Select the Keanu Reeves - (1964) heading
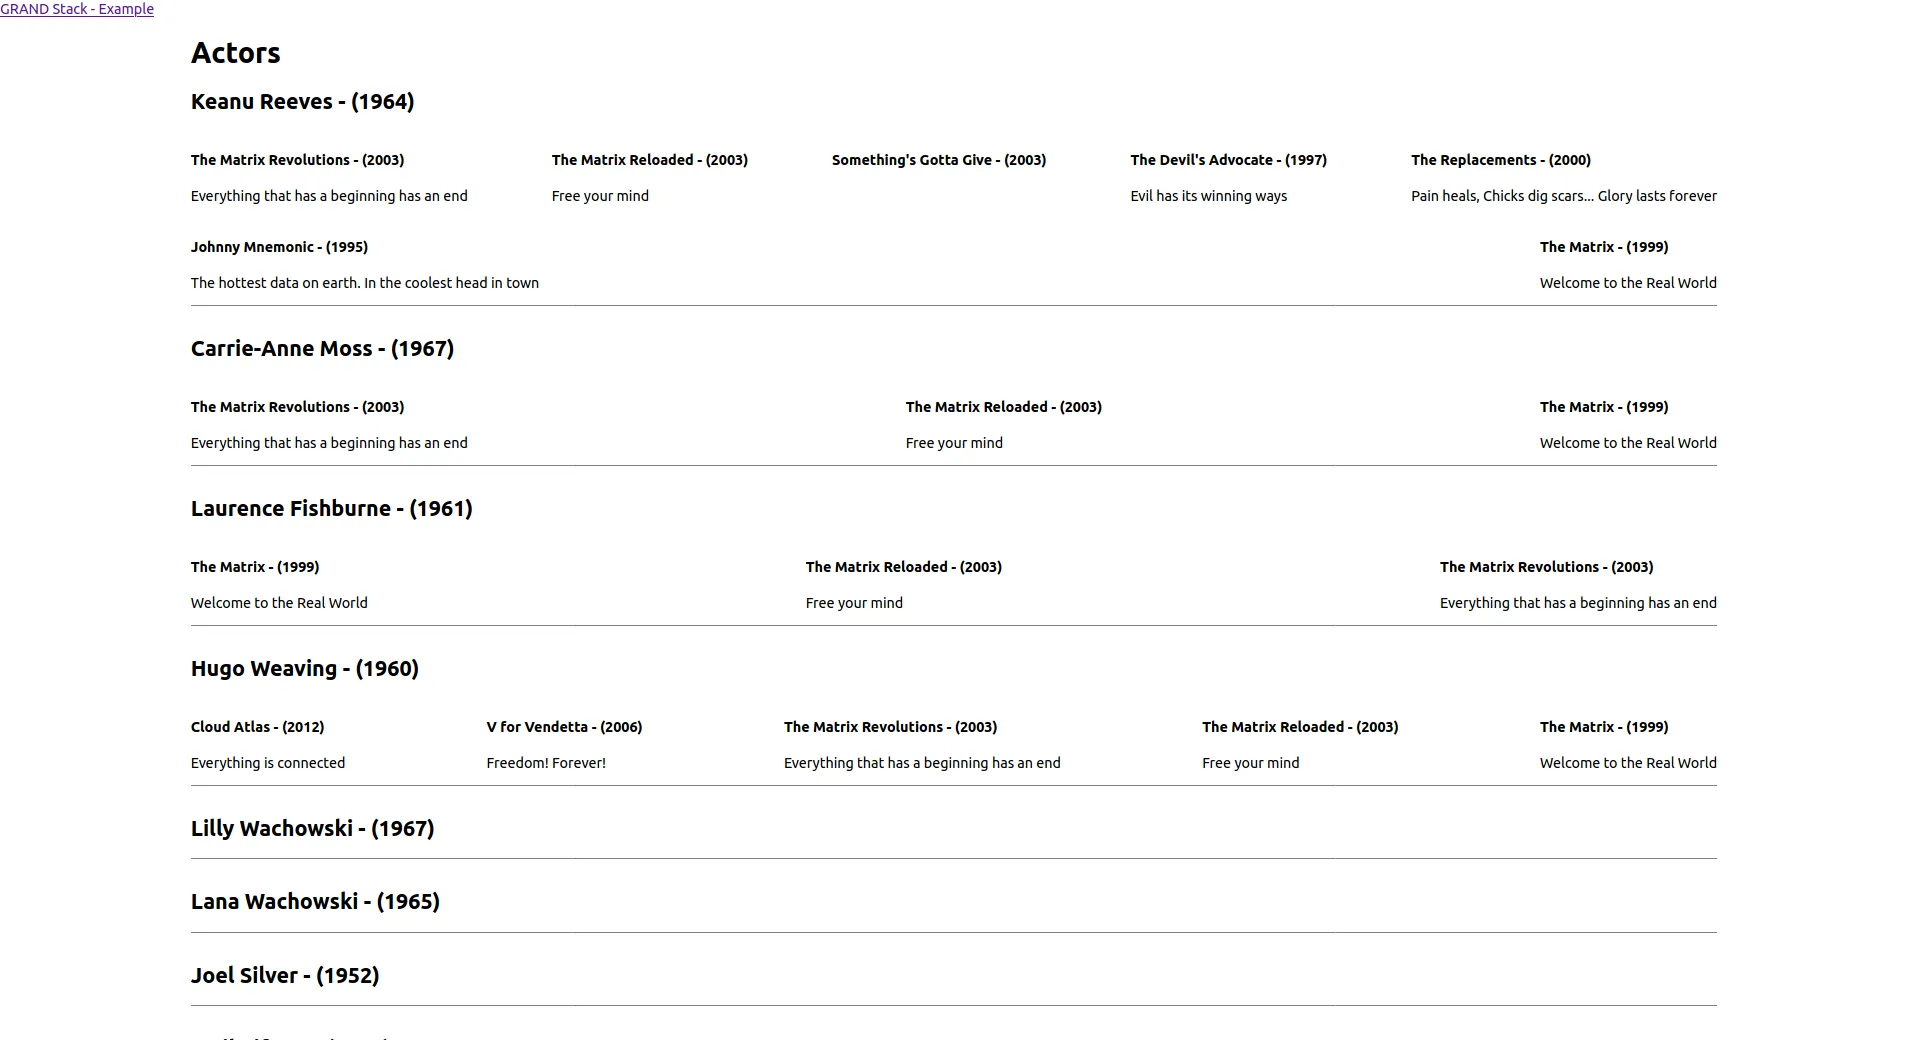This screenshot has height=1040, width=1908. point(302,102)
